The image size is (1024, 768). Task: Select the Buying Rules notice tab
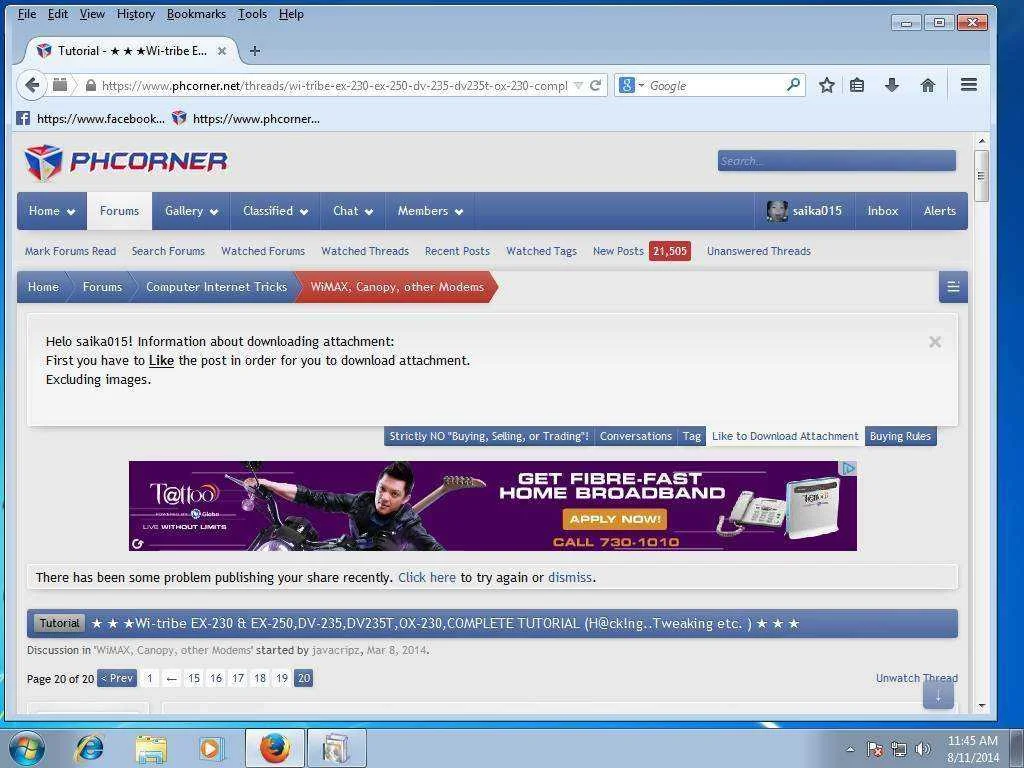point(900,436)
